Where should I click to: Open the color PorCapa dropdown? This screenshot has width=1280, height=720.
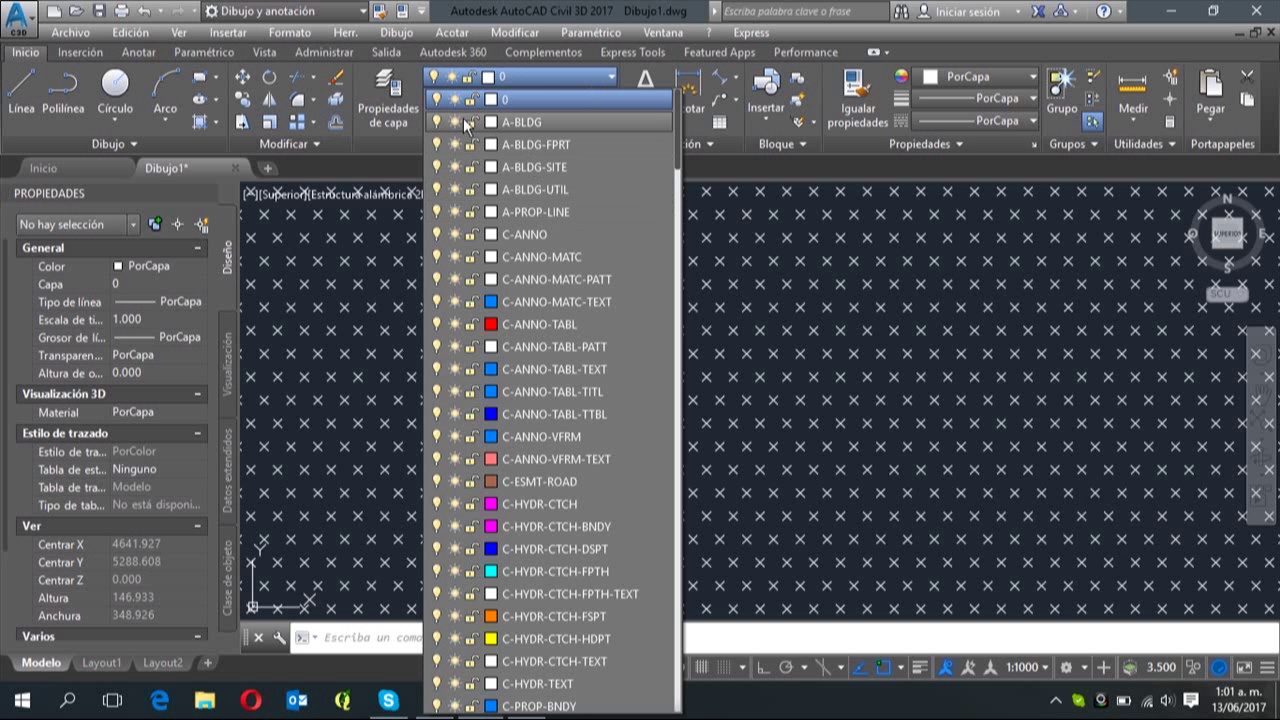(1033, 76)
